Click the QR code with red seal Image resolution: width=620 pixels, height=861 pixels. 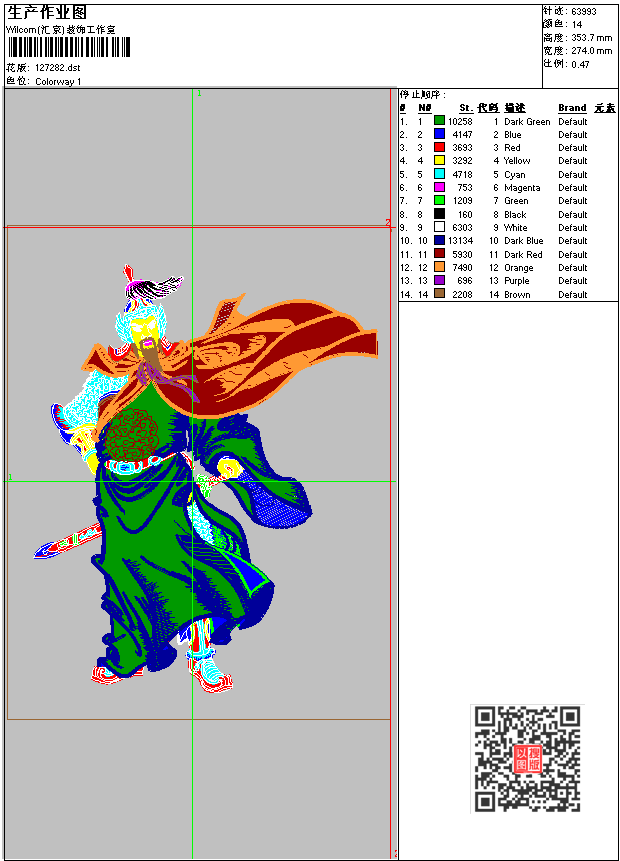[x=527, y=758]
